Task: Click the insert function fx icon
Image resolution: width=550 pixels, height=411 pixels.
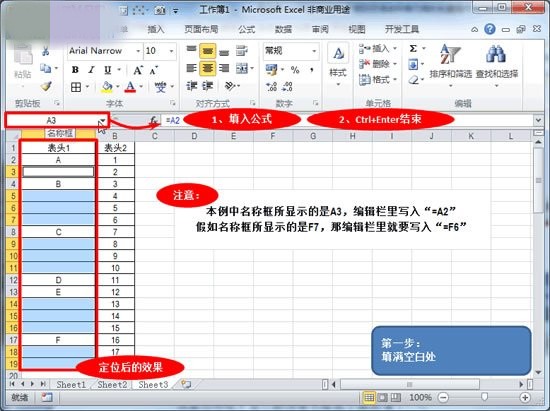Action: [x=153, y=120]
